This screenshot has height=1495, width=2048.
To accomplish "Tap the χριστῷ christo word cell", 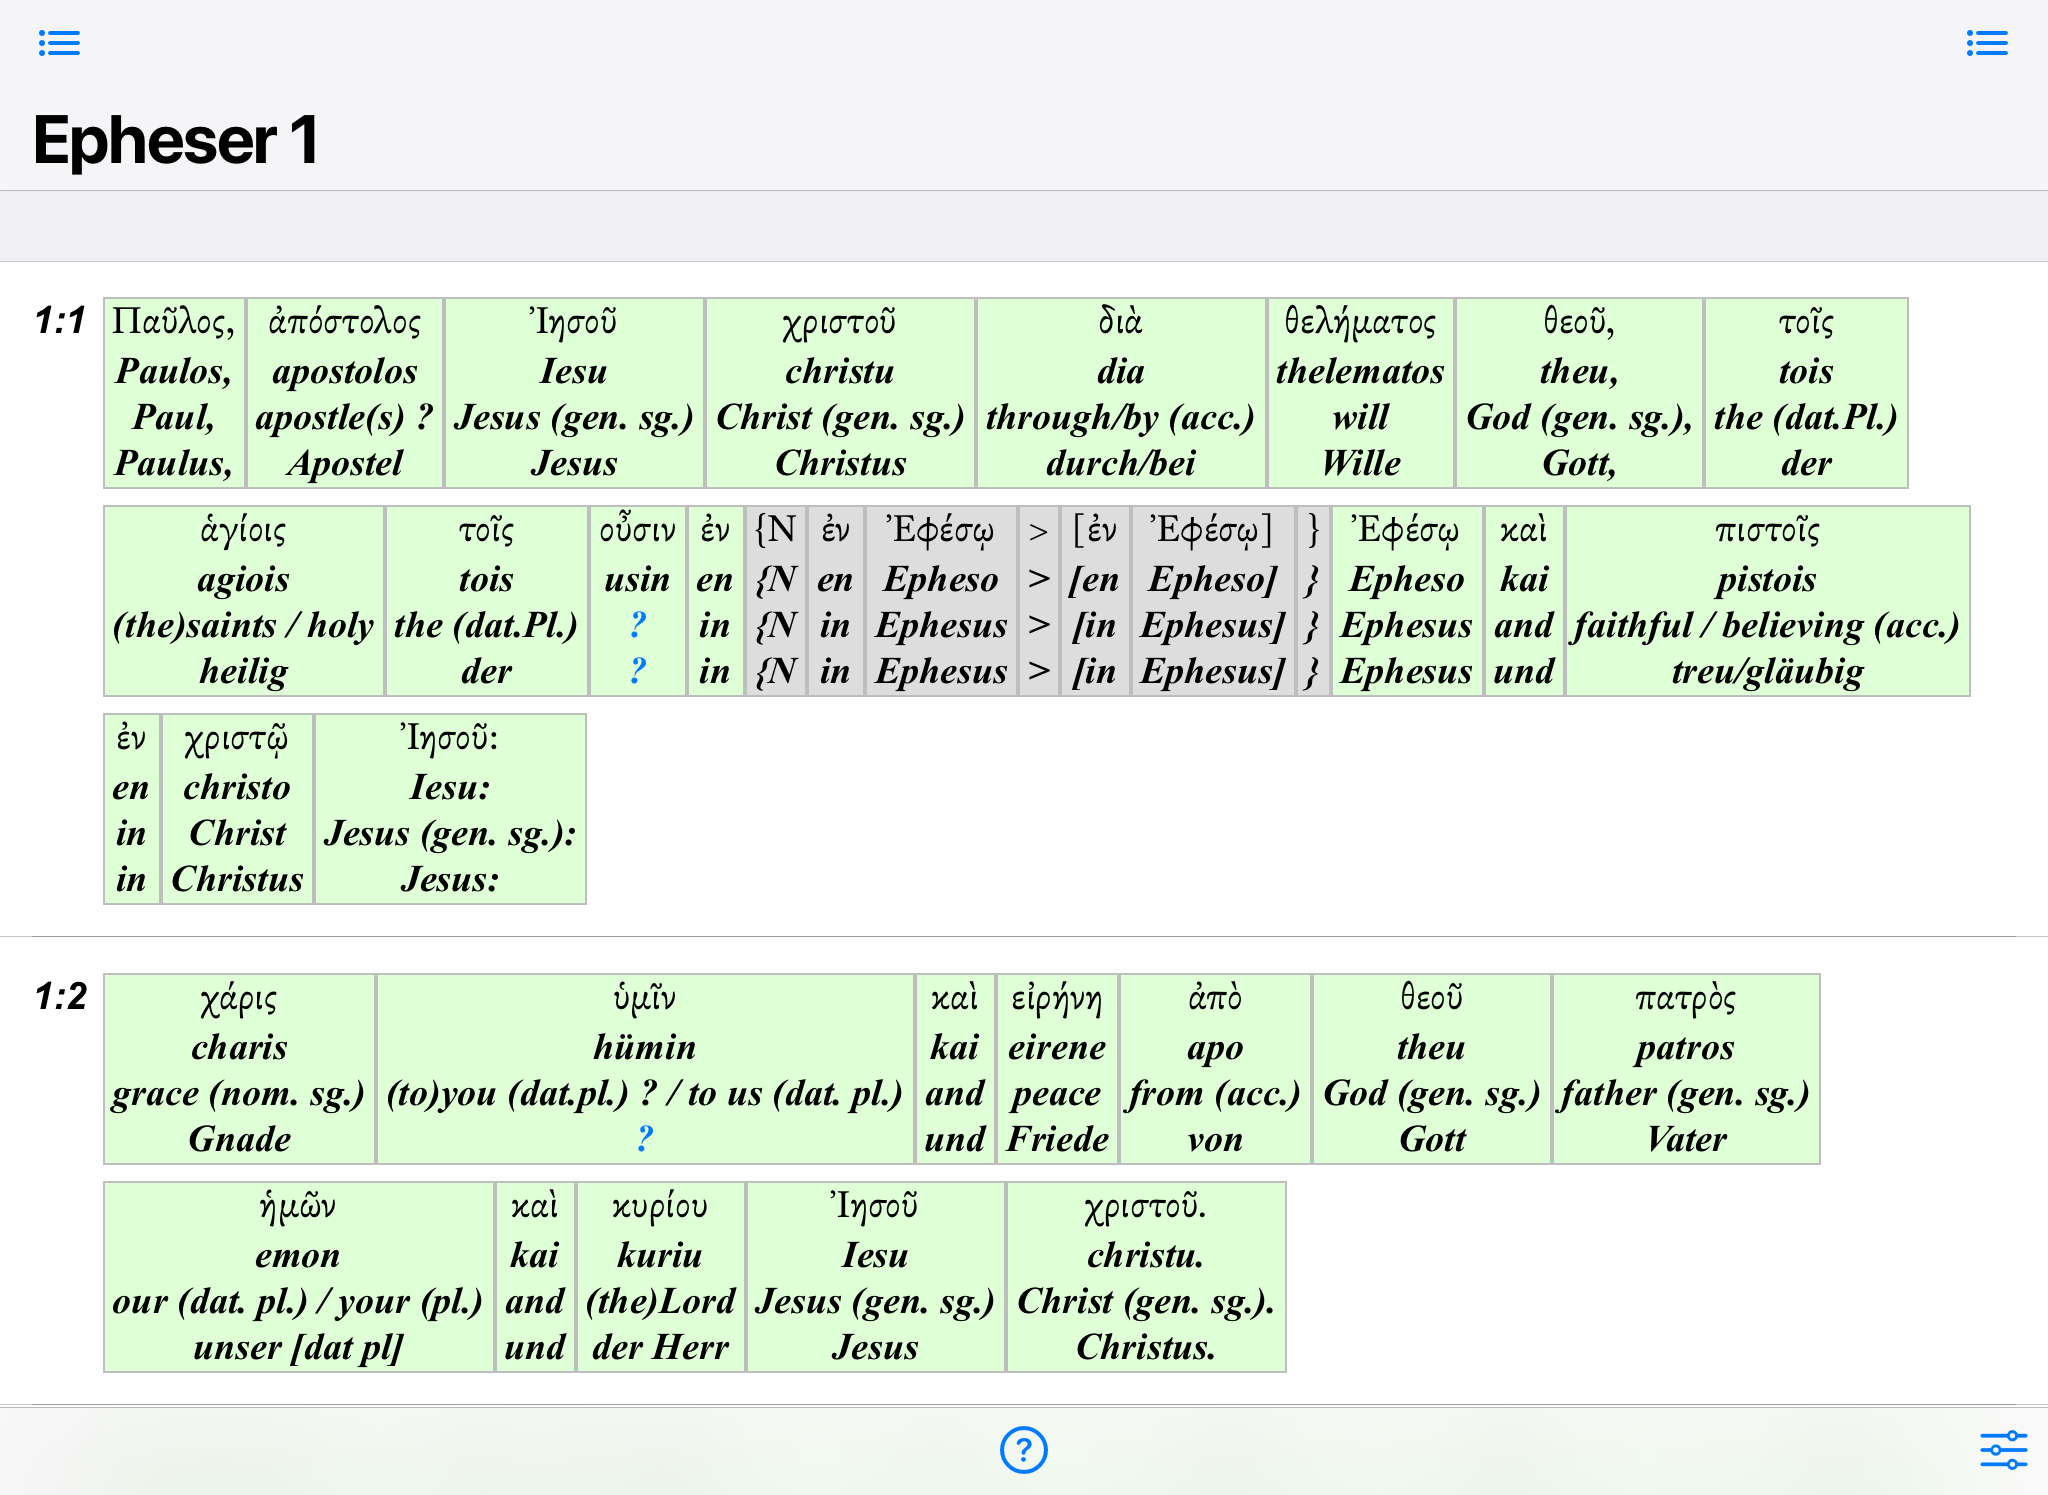I will pyautogui.click(x=237, y=809).
